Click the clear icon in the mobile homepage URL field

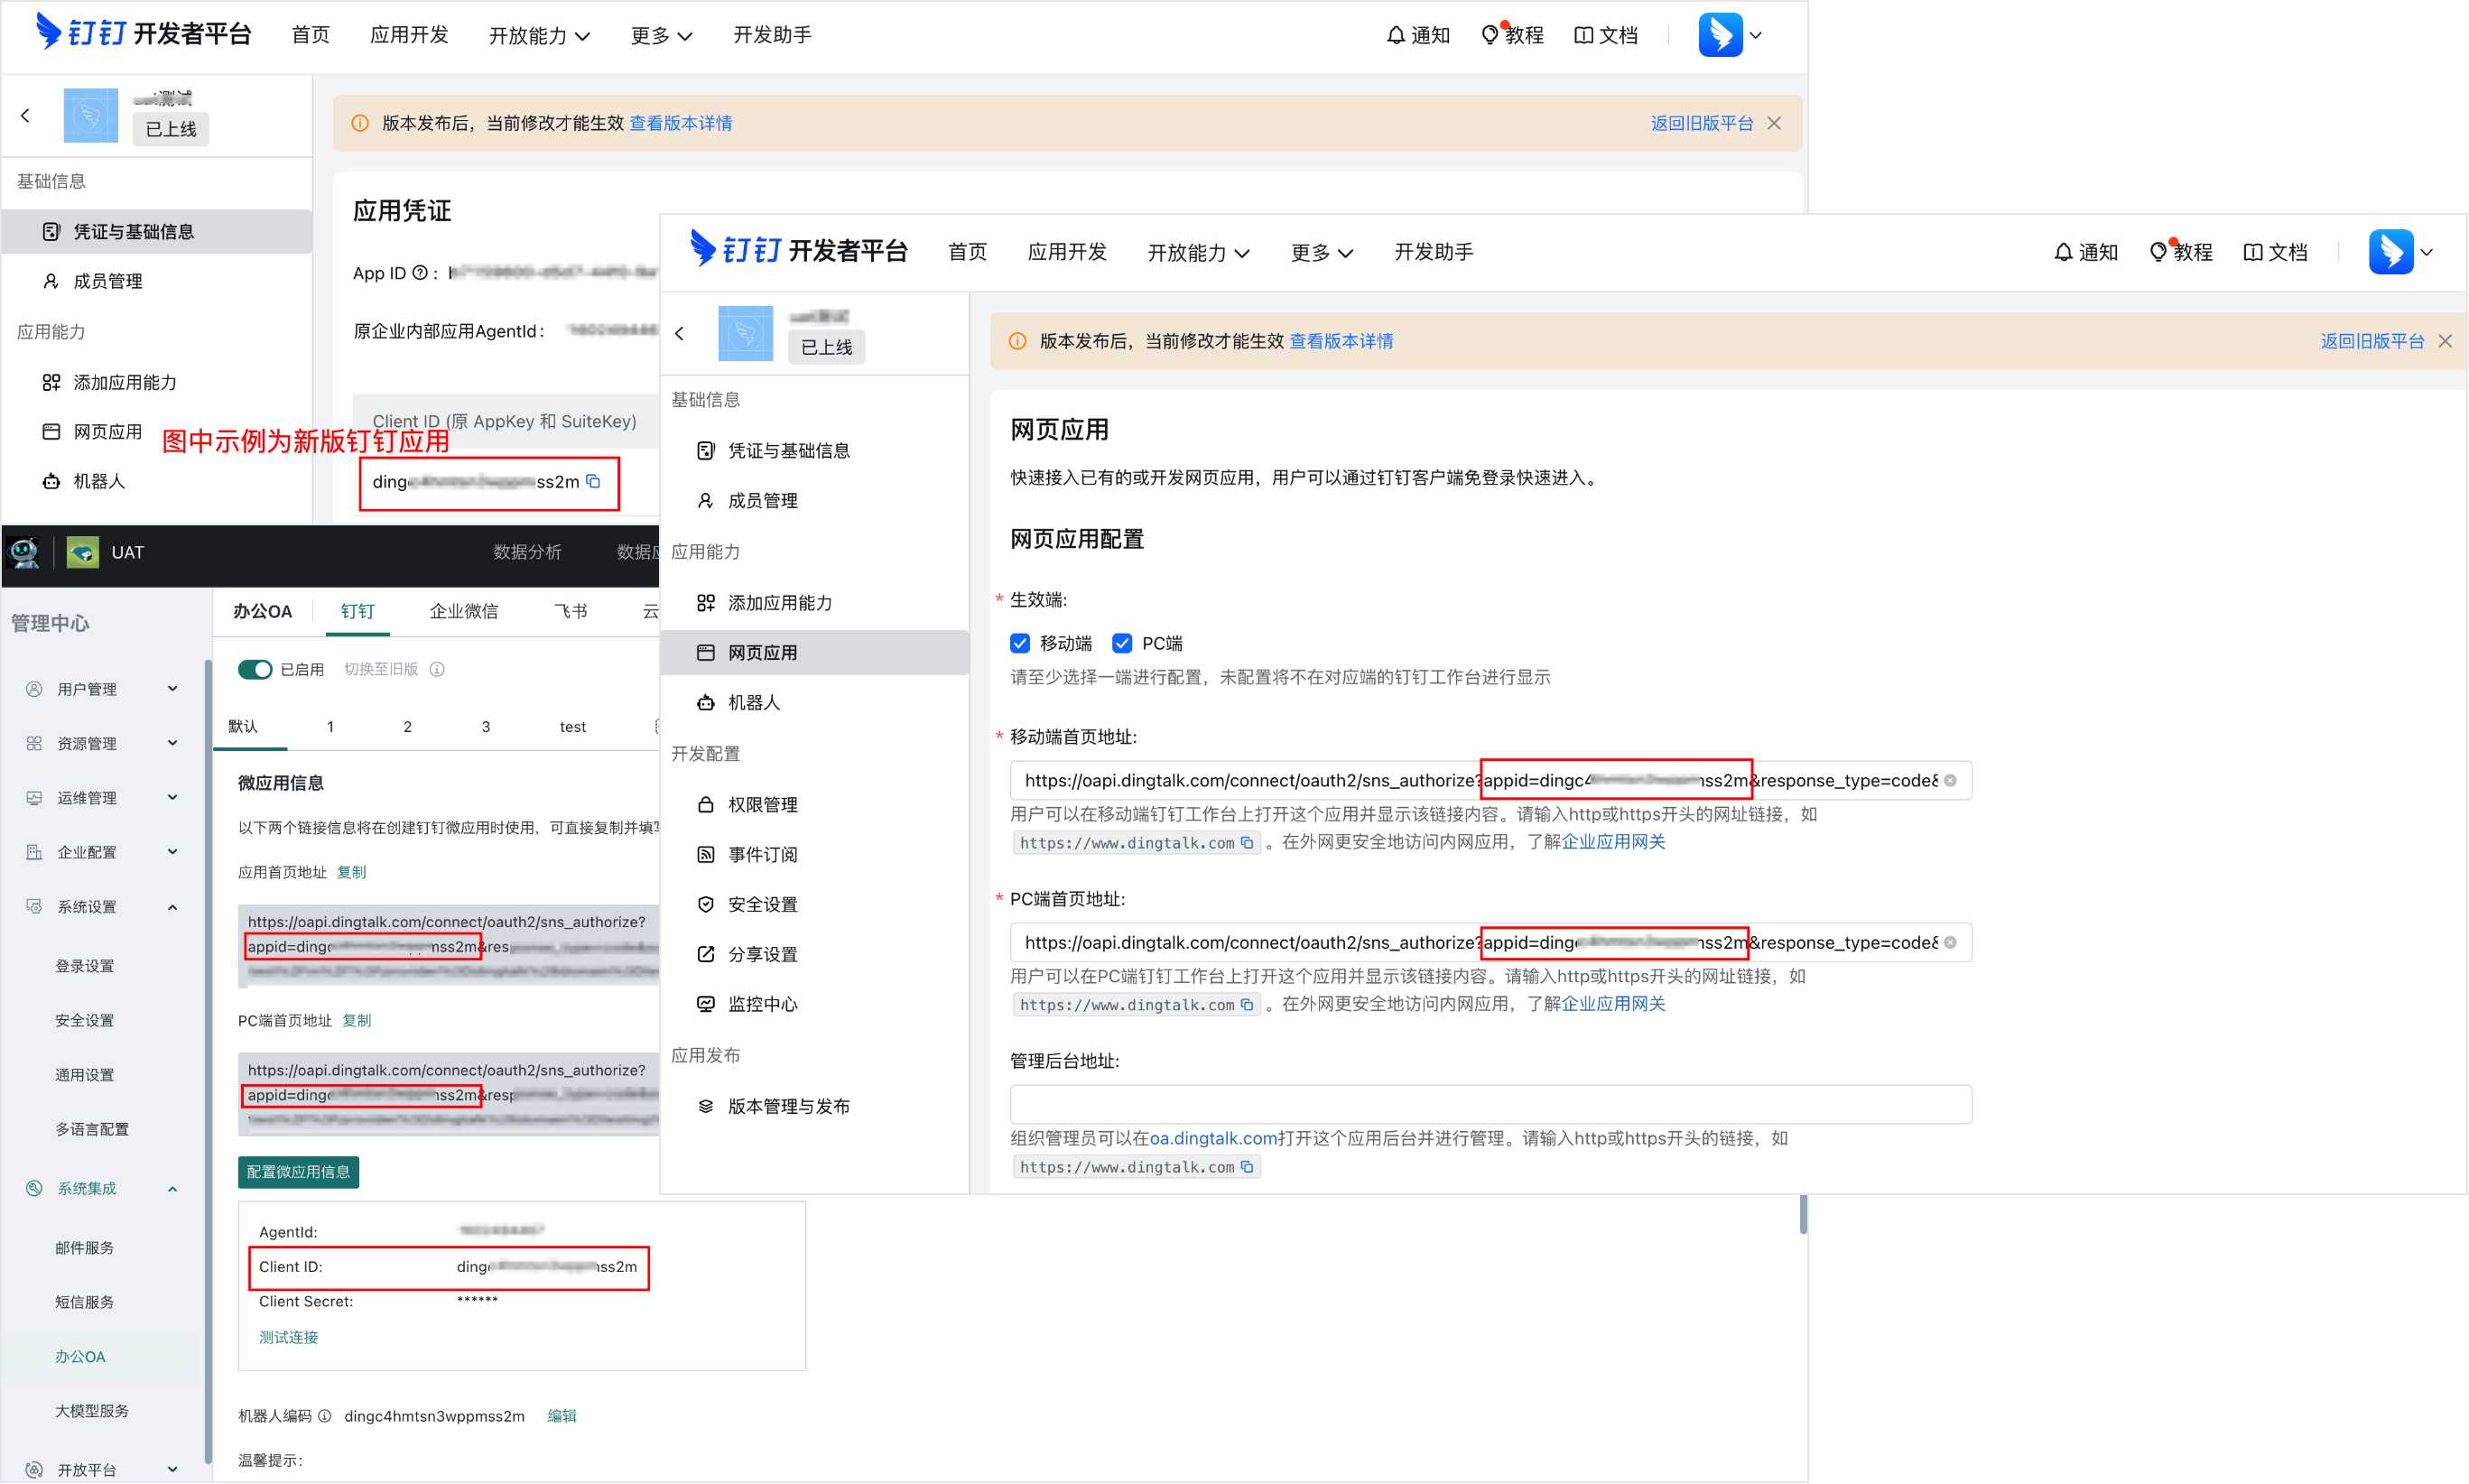coord(1949,781)
